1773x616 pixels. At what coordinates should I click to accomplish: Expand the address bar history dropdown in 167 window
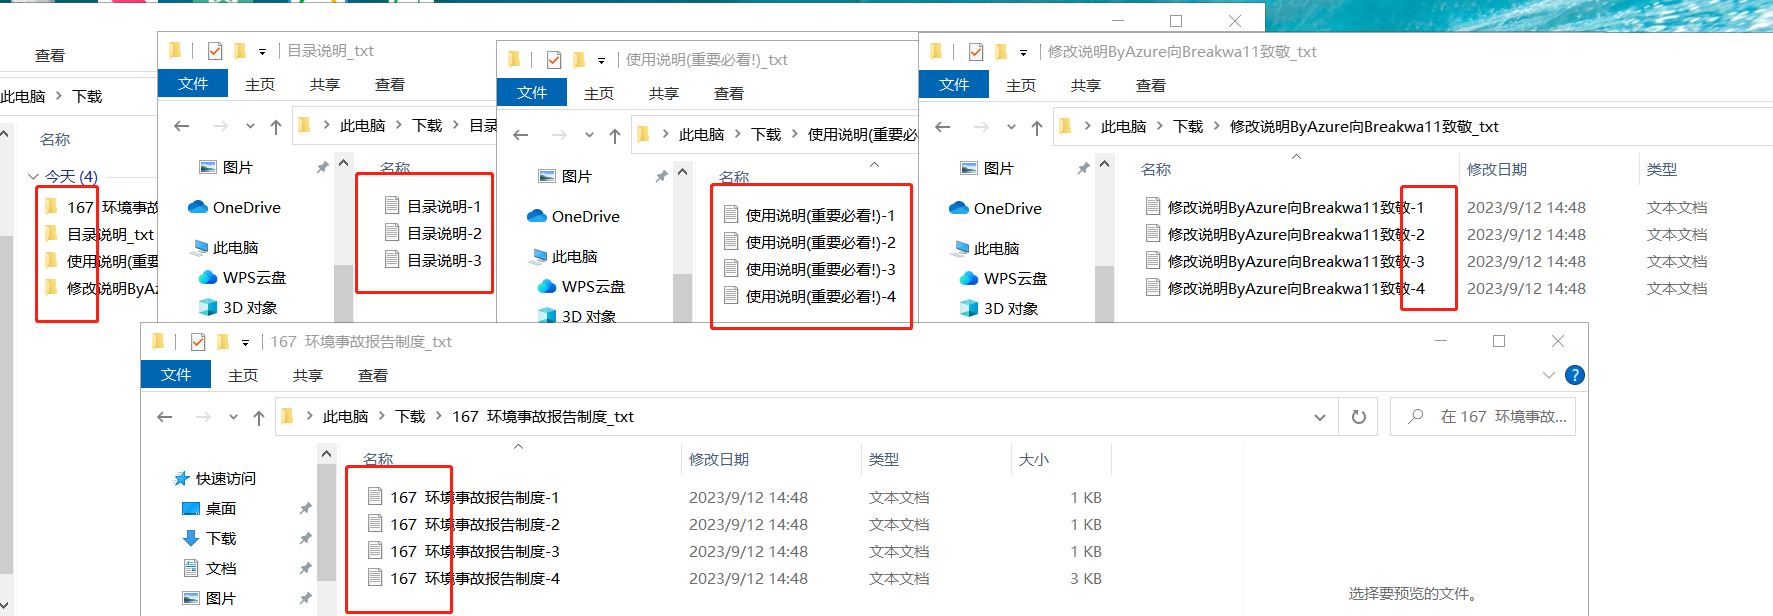1320,417
